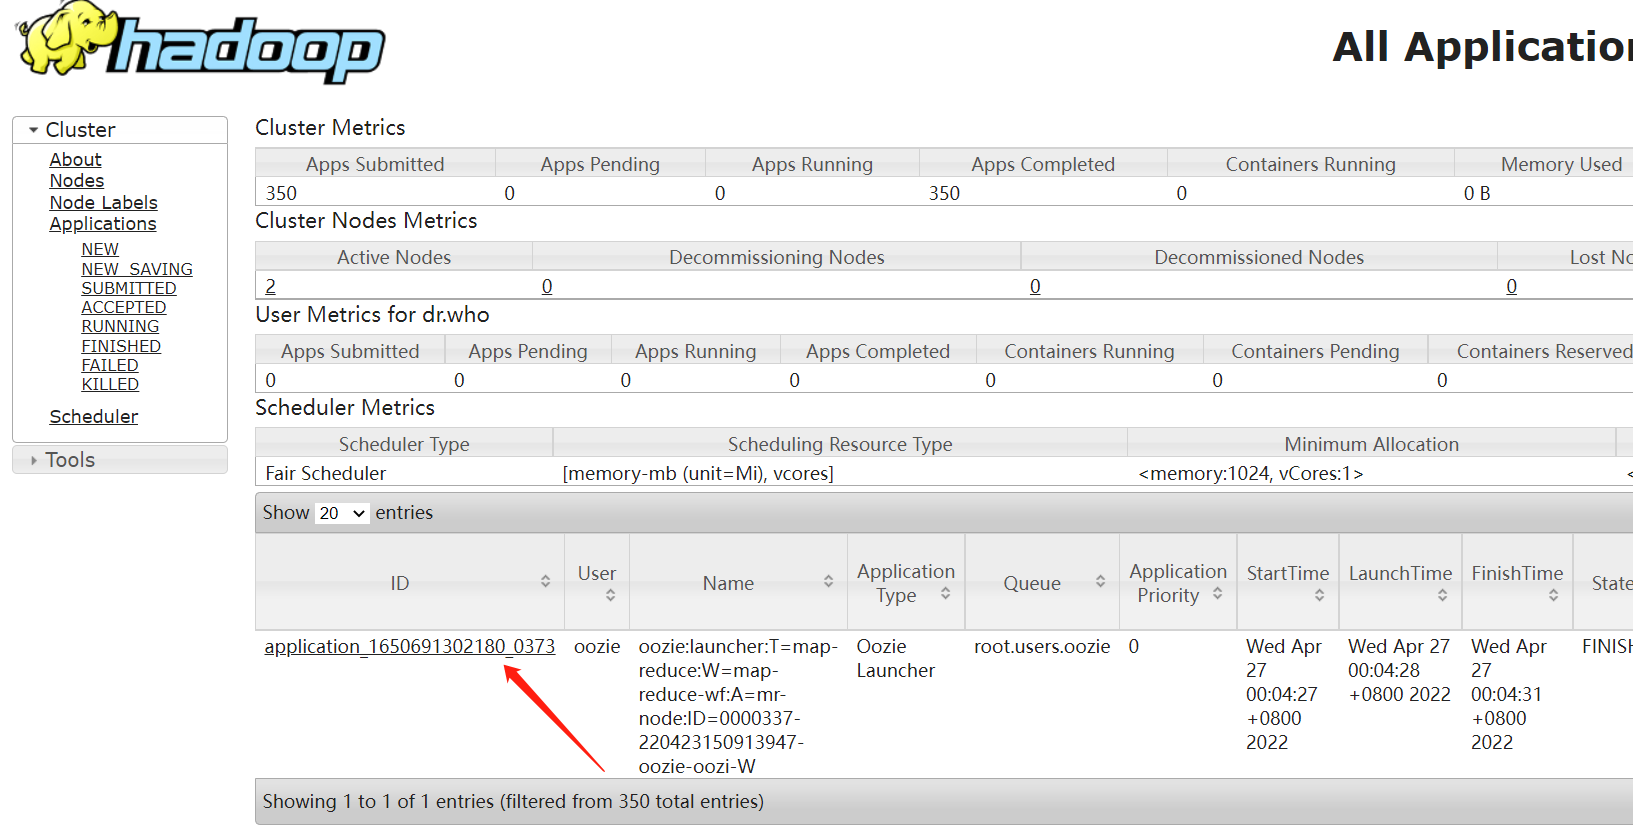
Task: Filter applications by FINISHED state
Action: [x=121, y=346]
